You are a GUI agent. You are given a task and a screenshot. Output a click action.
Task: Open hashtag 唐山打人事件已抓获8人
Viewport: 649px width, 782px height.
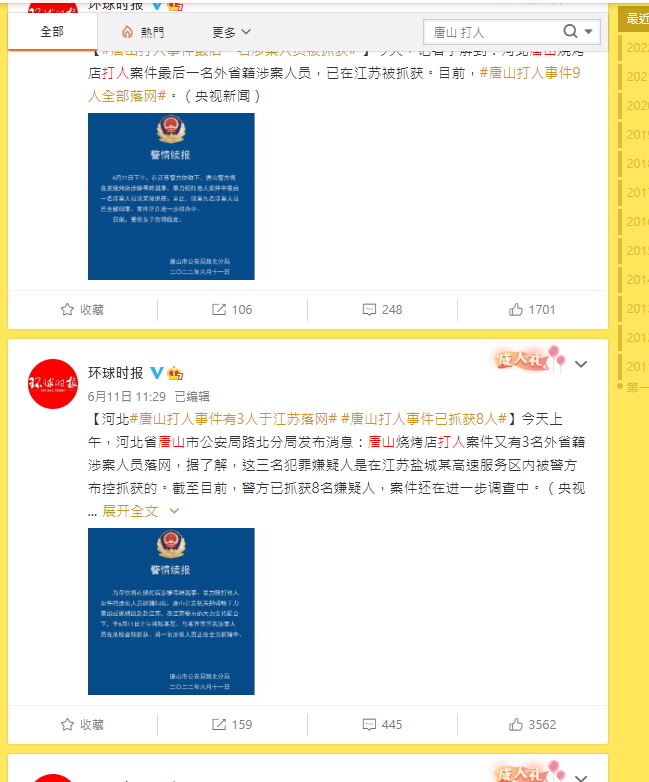coord(424,419)
